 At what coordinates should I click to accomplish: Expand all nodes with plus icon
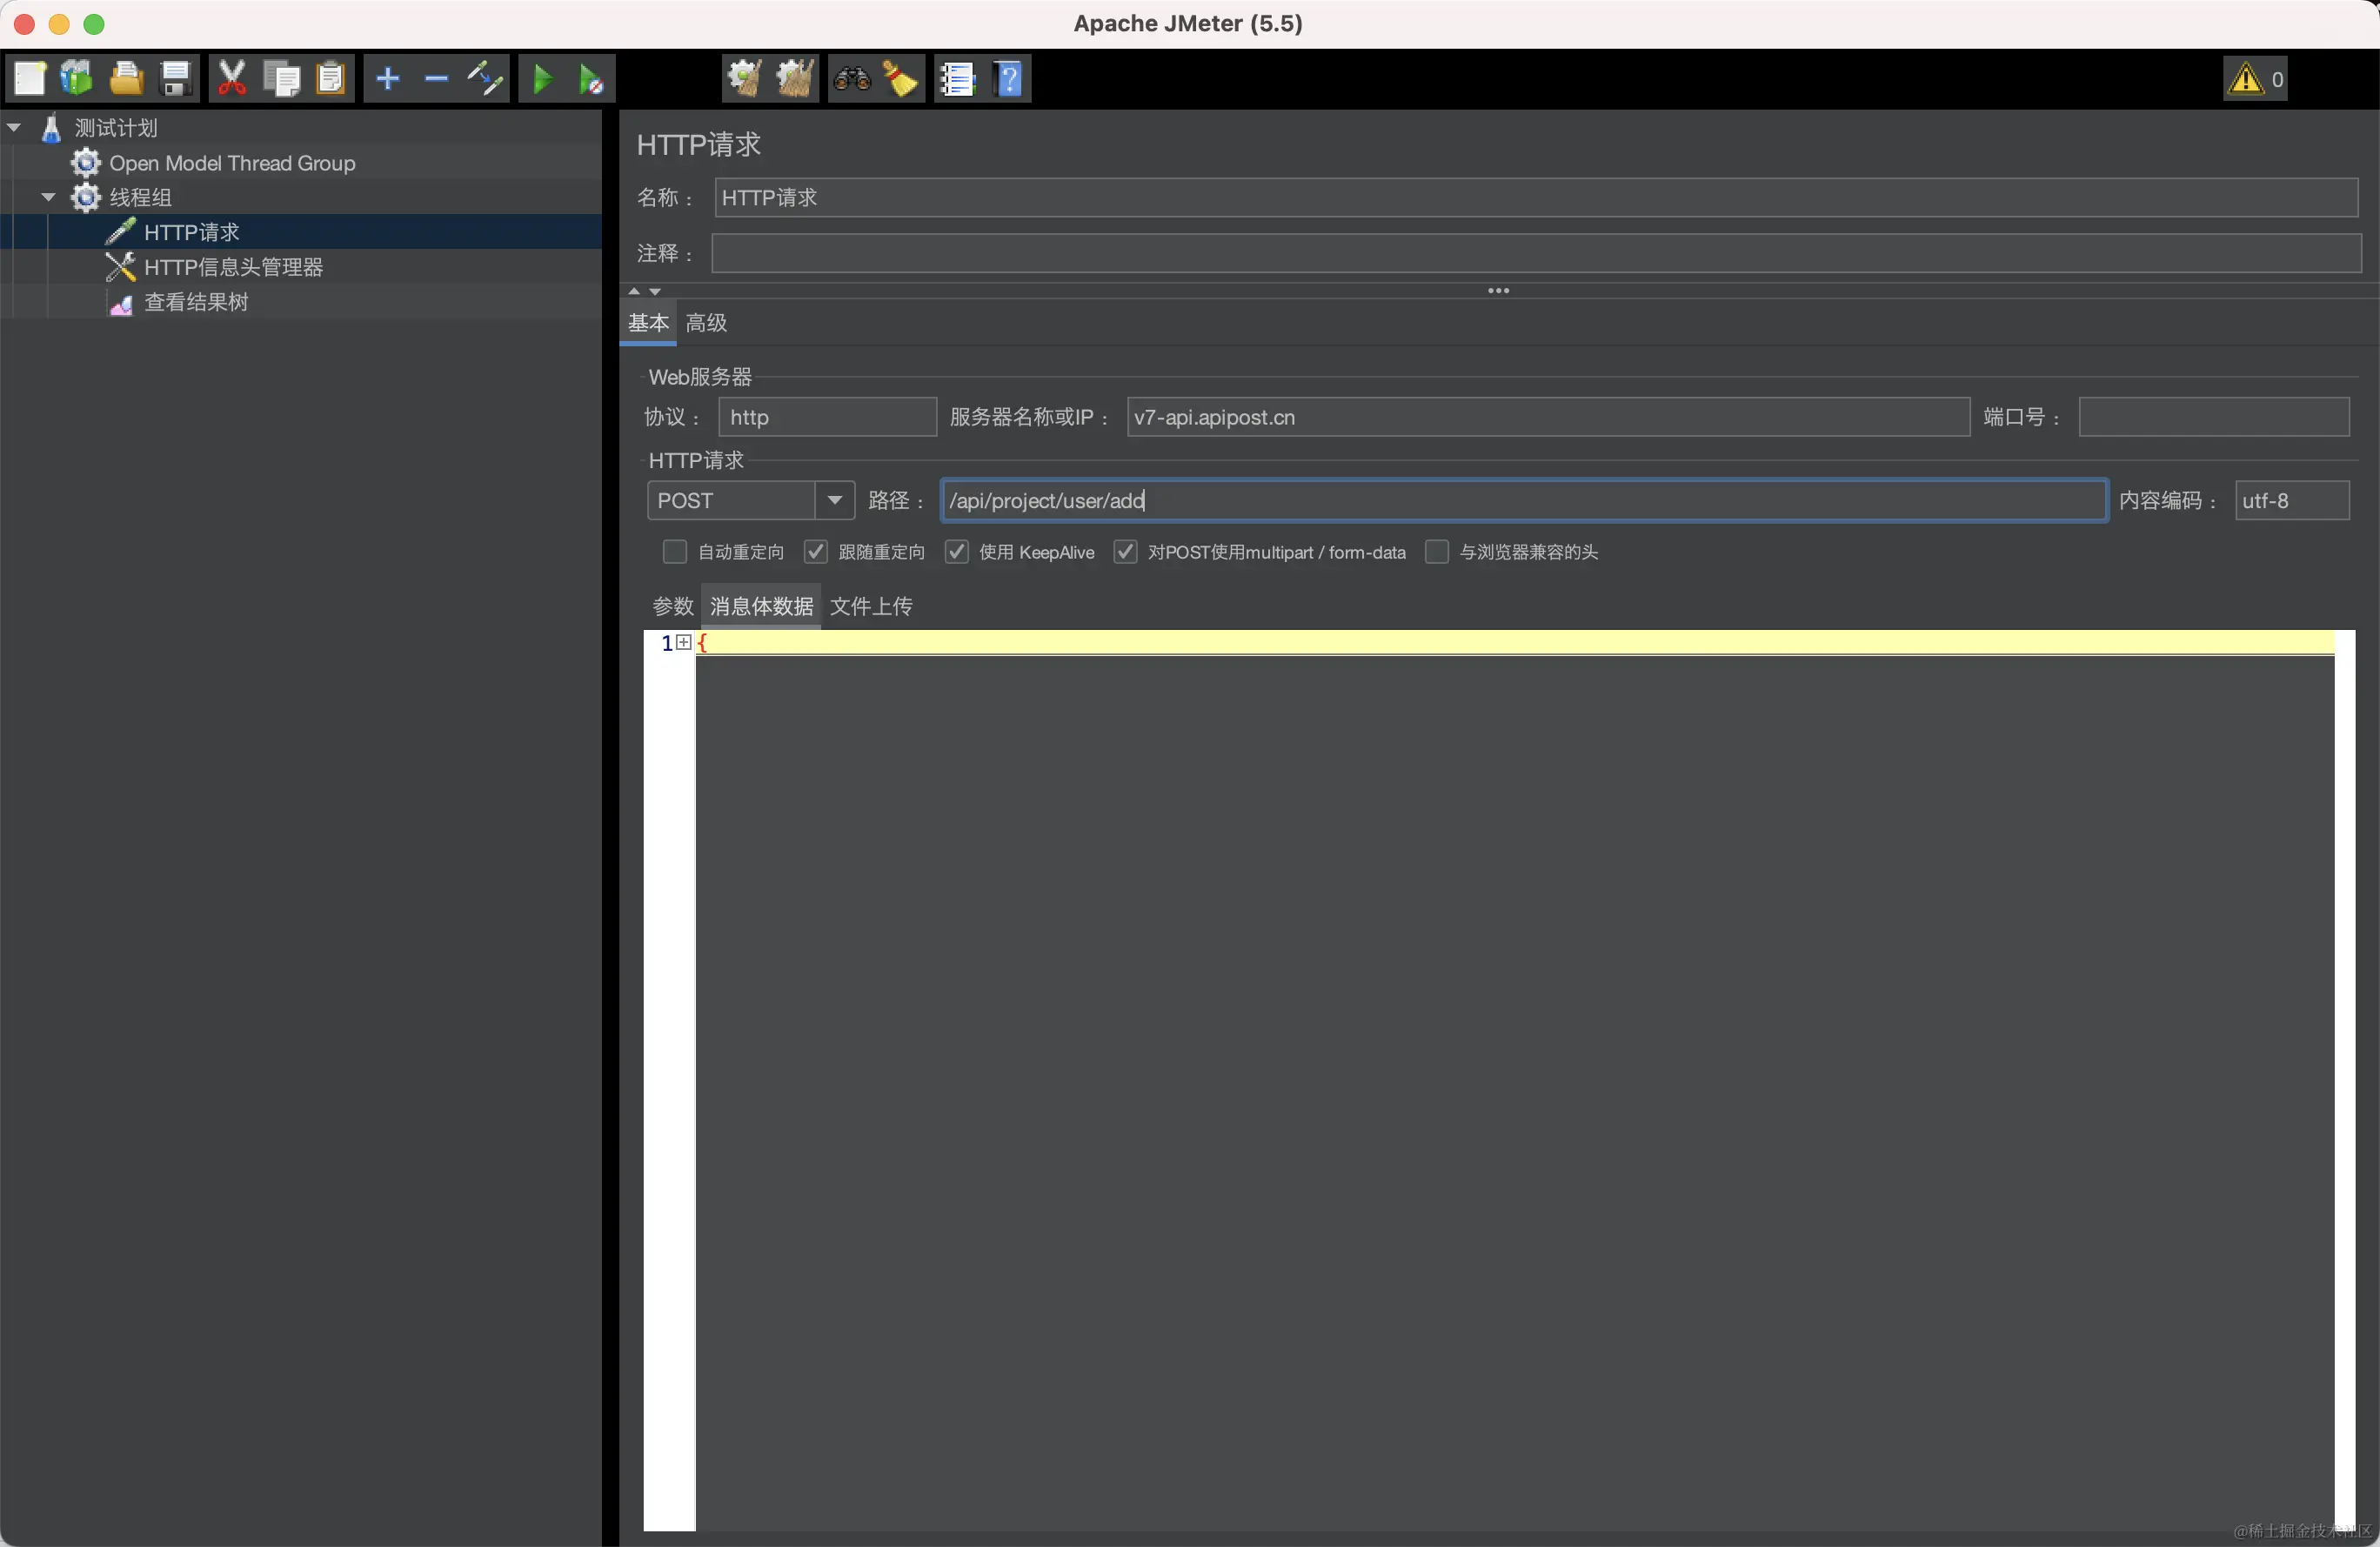[388, 78]
